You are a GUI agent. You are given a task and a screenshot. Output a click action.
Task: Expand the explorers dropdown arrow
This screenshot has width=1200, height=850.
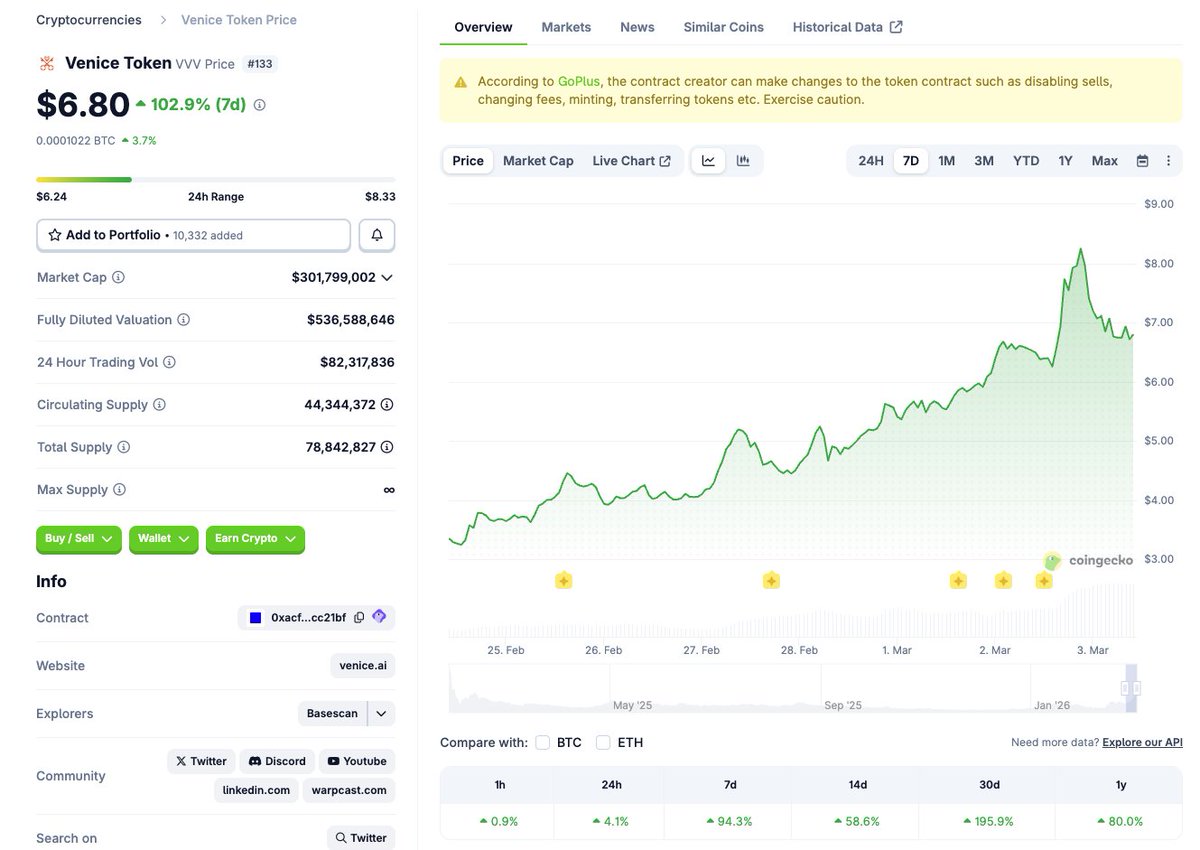381,713
